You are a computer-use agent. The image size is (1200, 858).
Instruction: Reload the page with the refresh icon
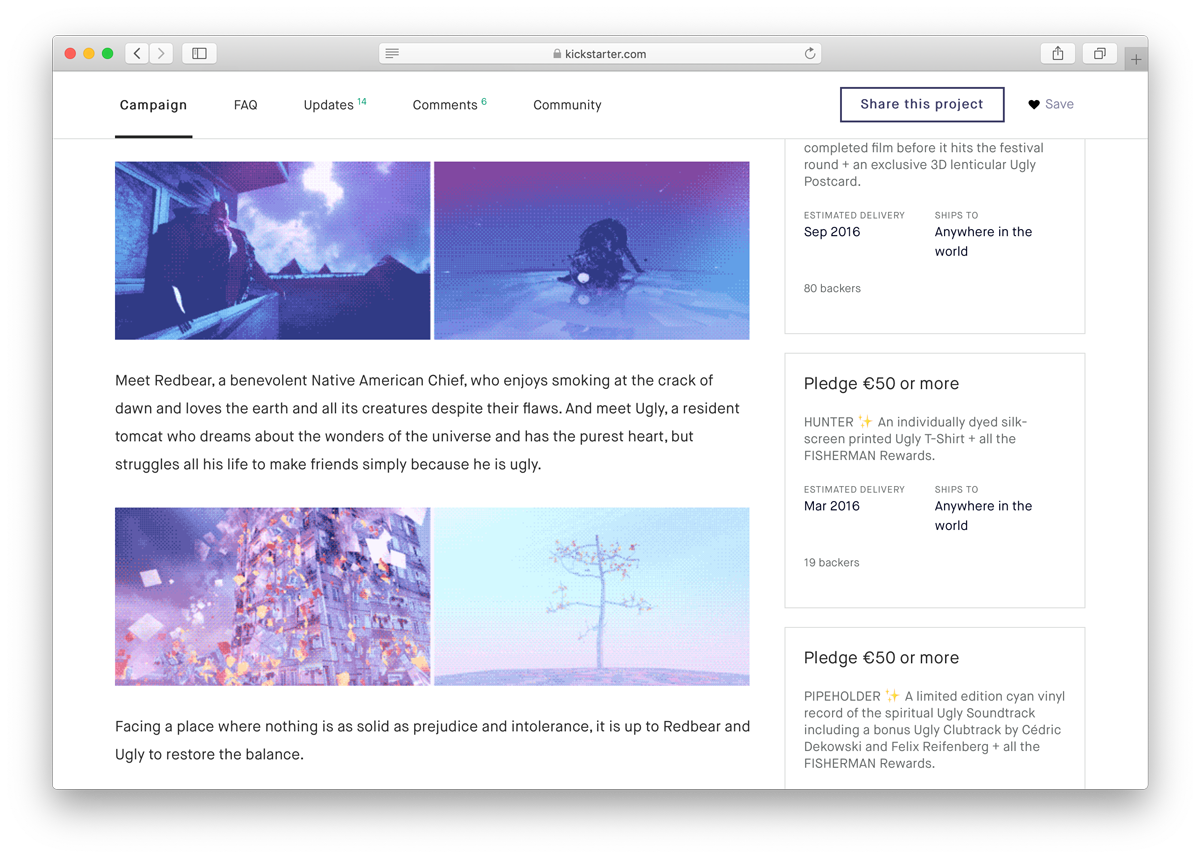point(809,54)
